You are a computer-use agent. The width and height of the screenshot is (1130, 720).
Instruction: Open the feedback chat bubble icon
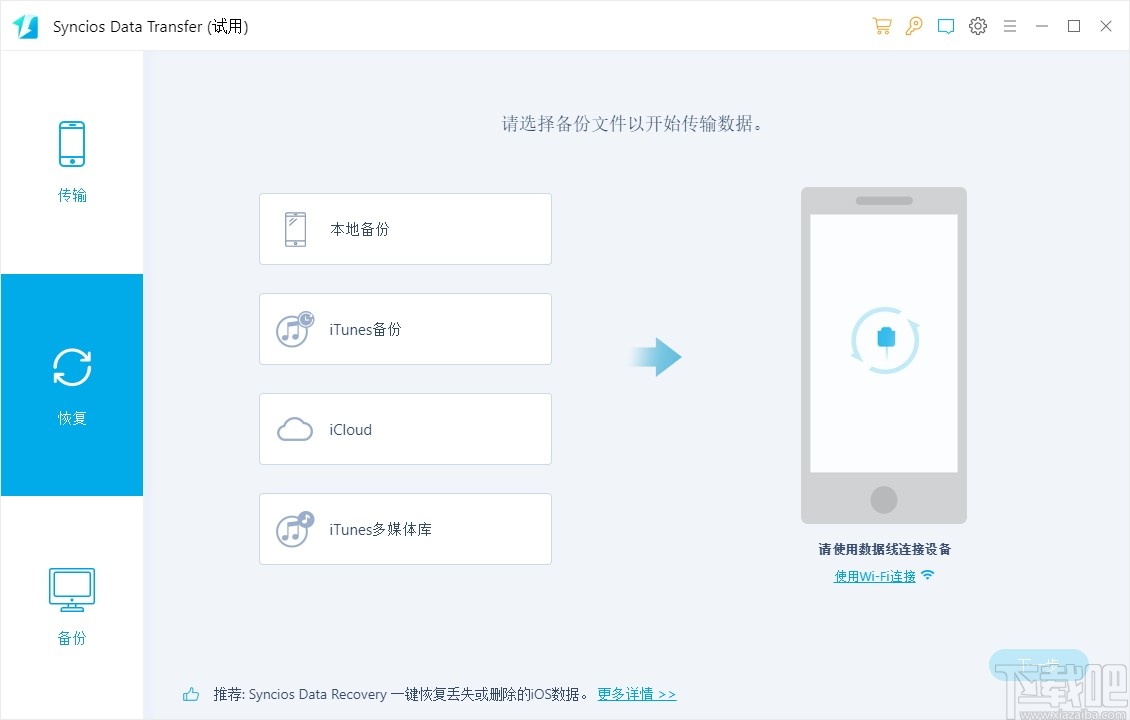(946, 25)
